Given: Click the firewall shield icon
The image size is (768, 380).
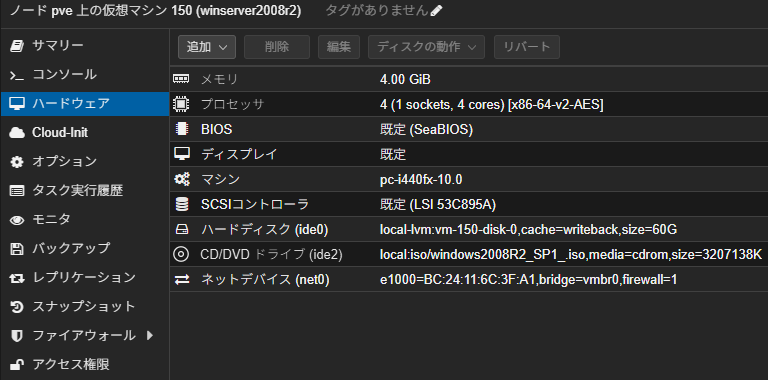Looking at the screenshot, I should [x=17, y=336].
